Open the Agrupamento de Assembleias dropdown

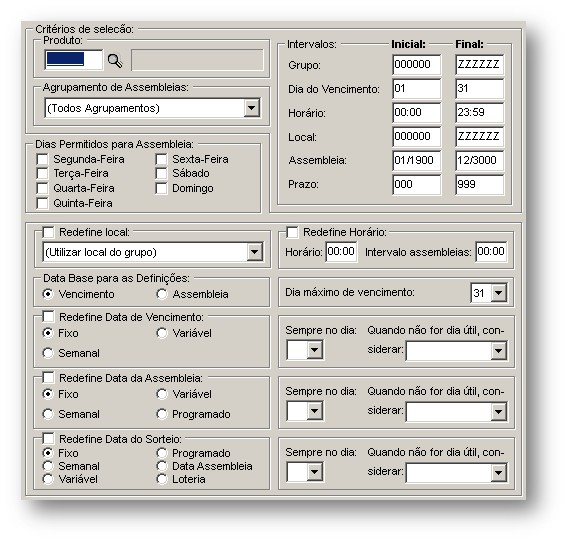[251, 108]
